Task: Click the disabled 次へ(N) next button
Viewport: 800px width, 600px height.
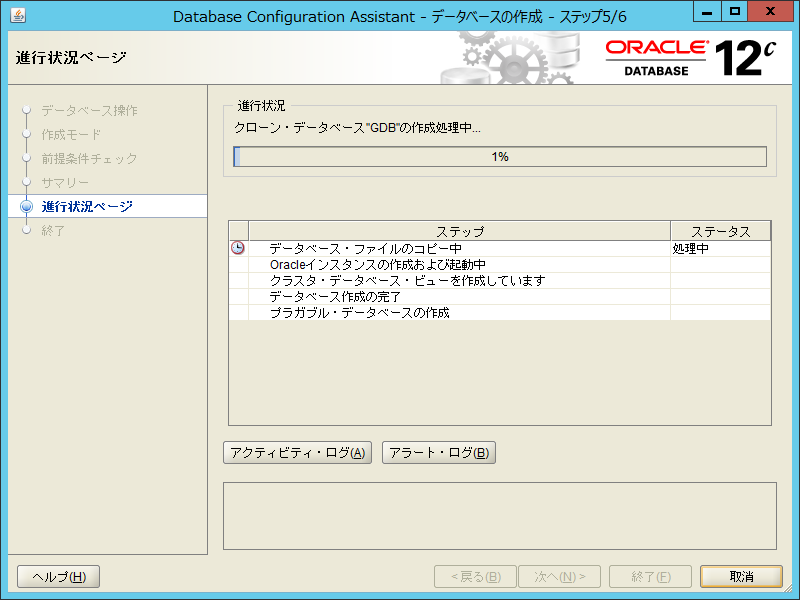Action: tap(560, 577)
